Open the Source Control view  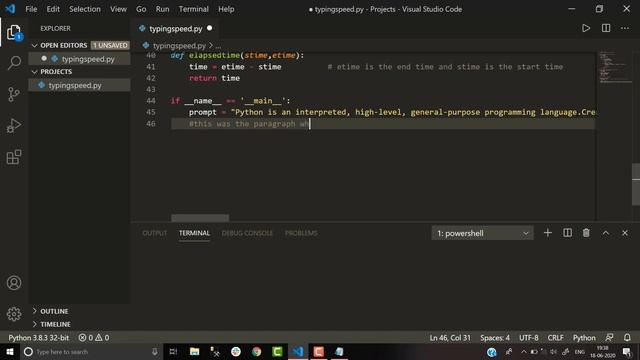point(14,94)
